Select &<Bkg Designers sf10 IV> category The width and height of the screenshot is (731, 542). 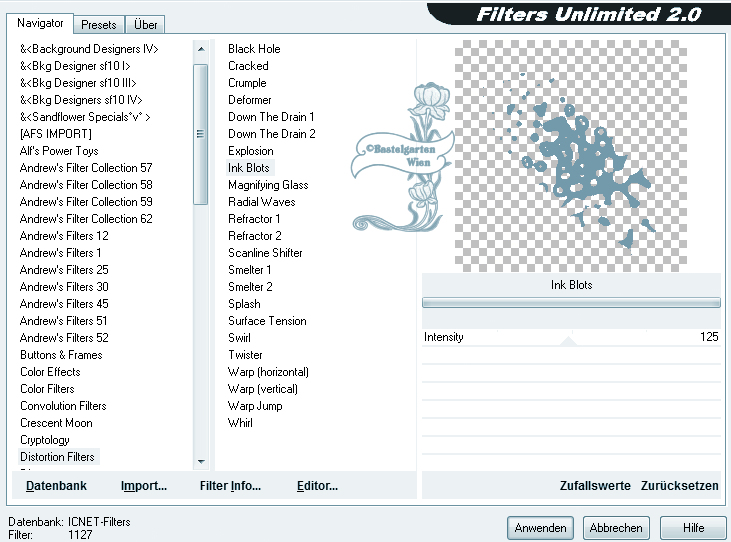point(81,100)
